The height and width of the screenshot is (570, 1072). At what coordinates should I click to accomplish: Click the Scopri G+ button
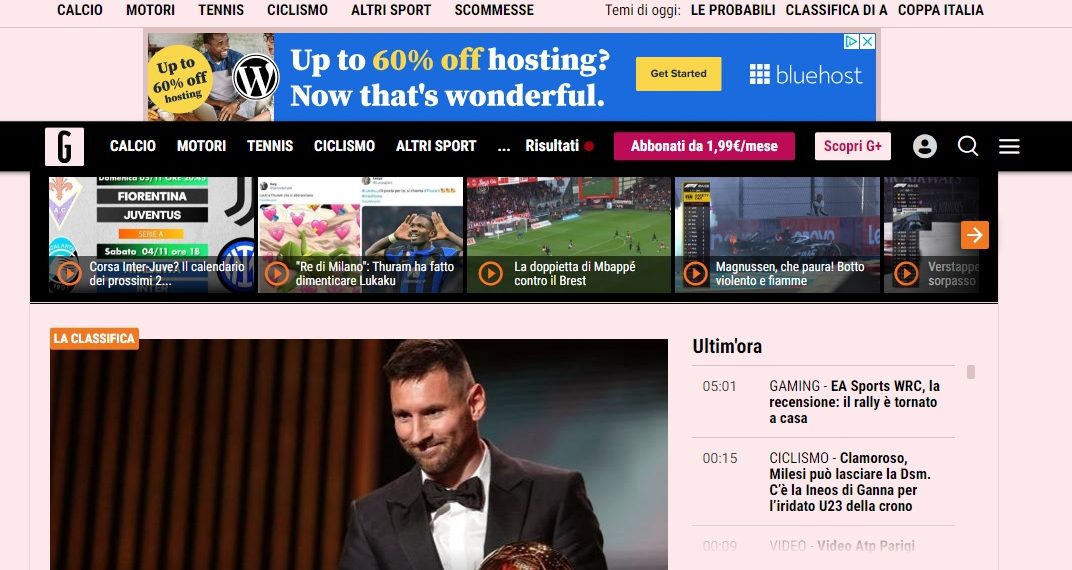(x=853, y=146)
